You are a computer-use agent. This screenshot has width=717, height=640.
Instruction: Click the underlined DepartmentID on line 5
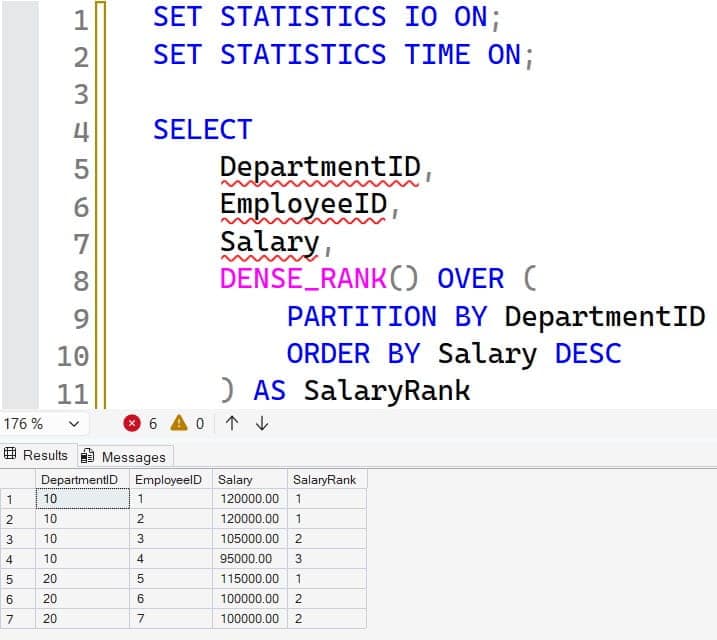click(320, 167)
